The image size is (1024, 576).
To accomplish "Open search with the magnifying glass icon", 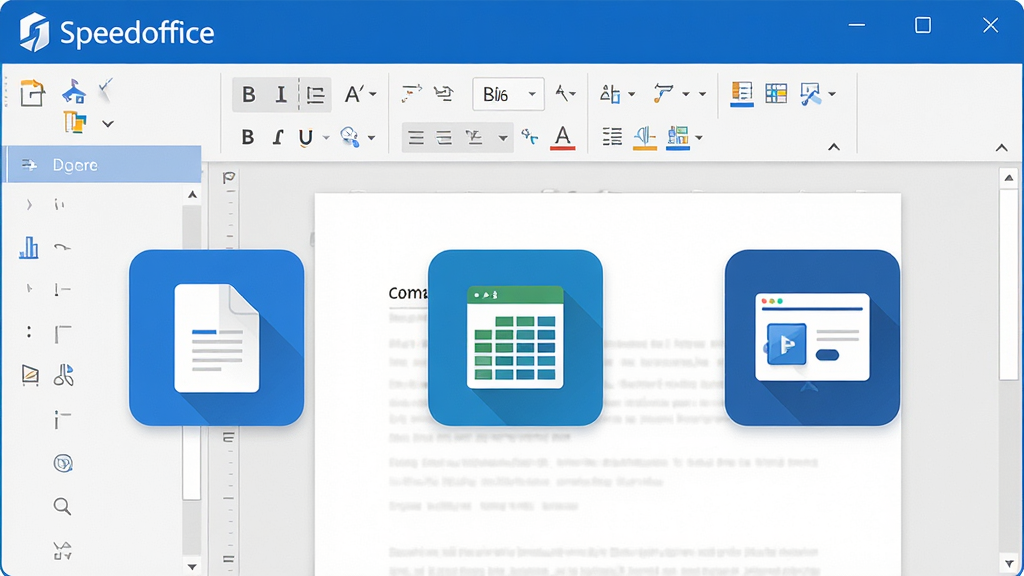I will [62, 506].
